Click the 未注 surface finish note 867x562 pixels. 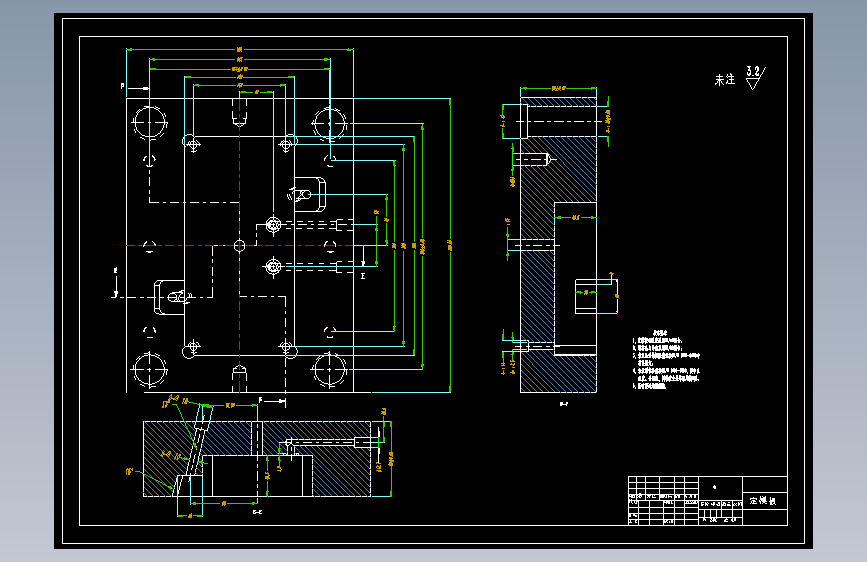click(724, 80)
